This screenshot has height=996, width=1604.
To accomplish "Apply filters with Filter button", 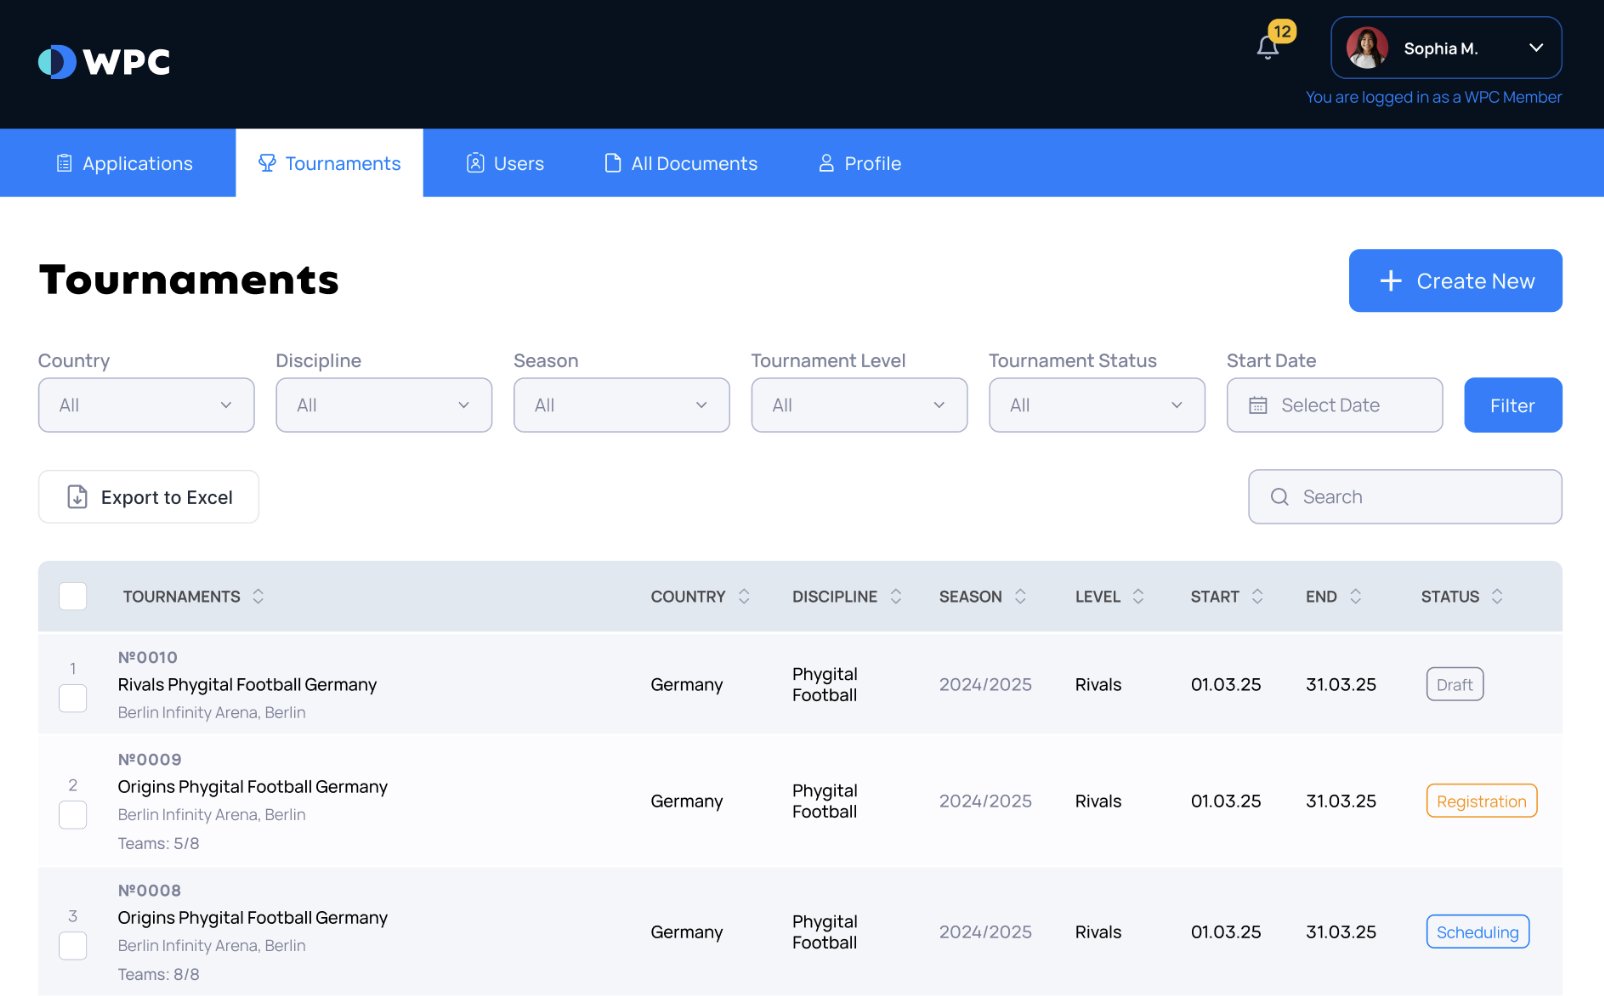I will 1513,405.
